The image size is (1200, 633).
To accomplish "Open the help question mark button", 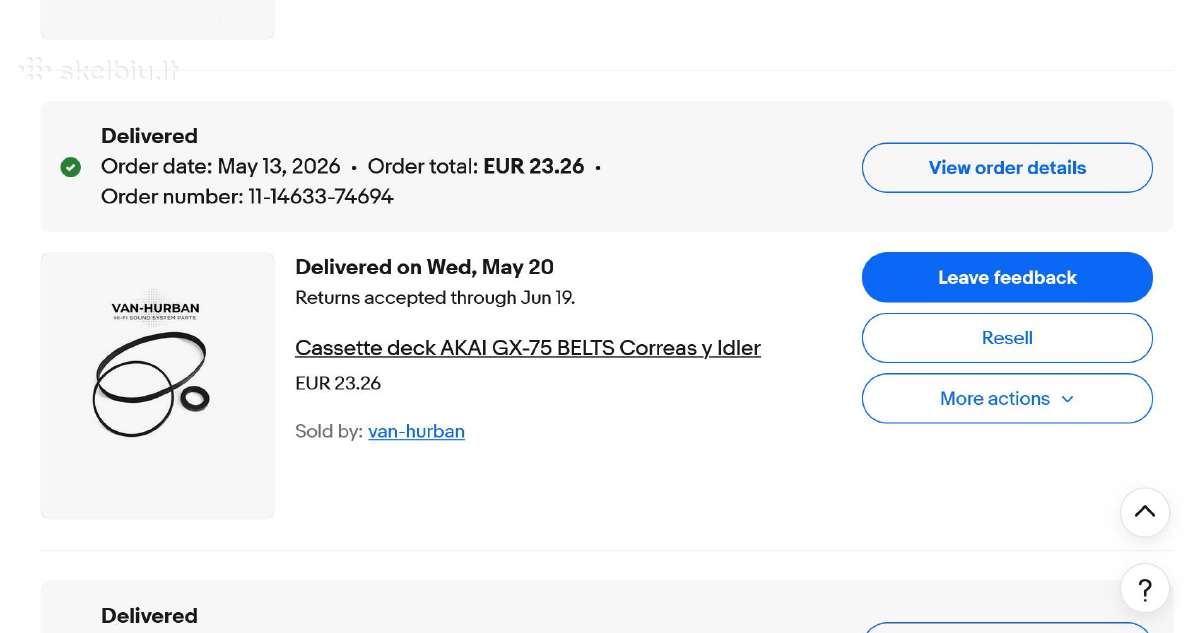I will [x=1145, y=589].
